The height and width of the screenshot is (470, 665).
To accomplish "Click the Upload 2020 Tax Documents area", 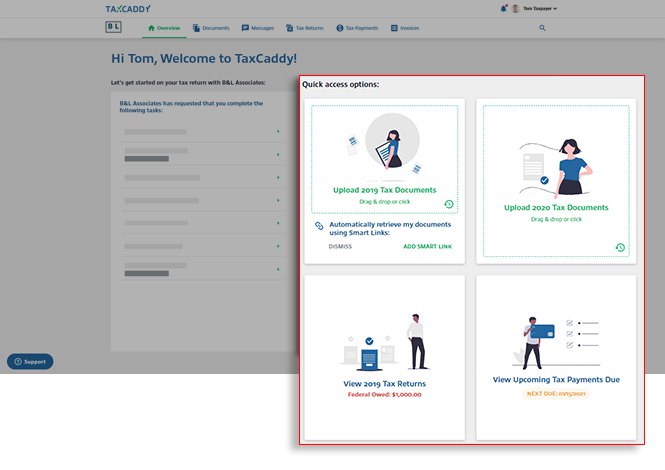I will 556,181.
